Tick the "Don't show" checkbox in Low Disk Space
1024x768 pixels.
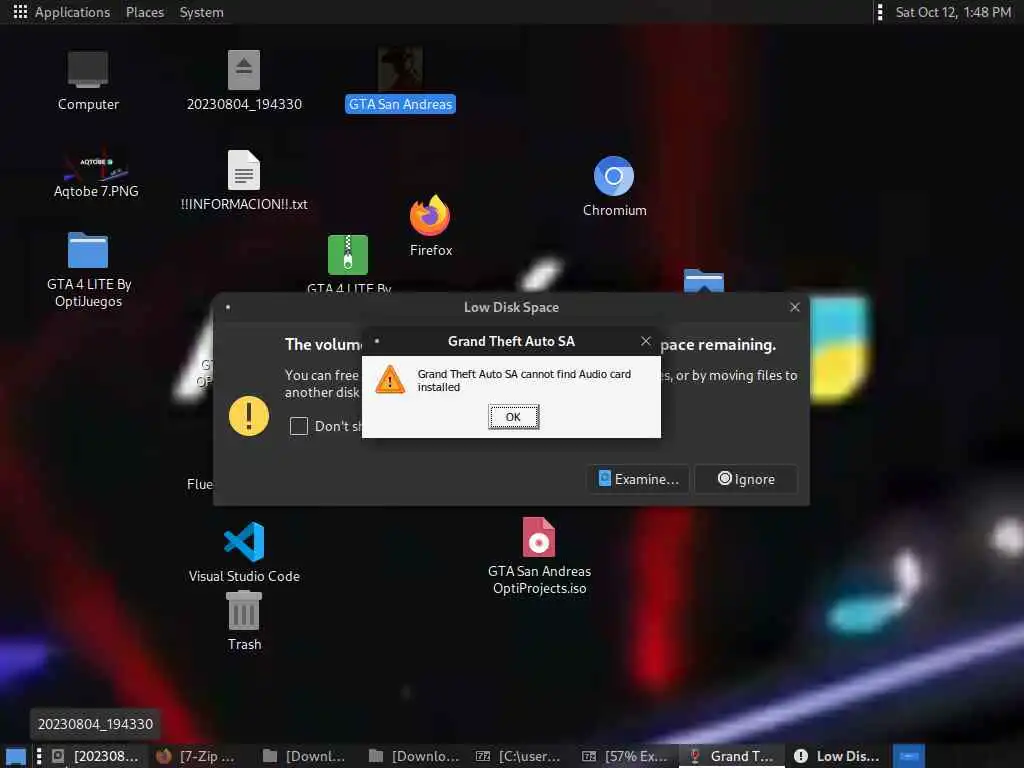298,426
